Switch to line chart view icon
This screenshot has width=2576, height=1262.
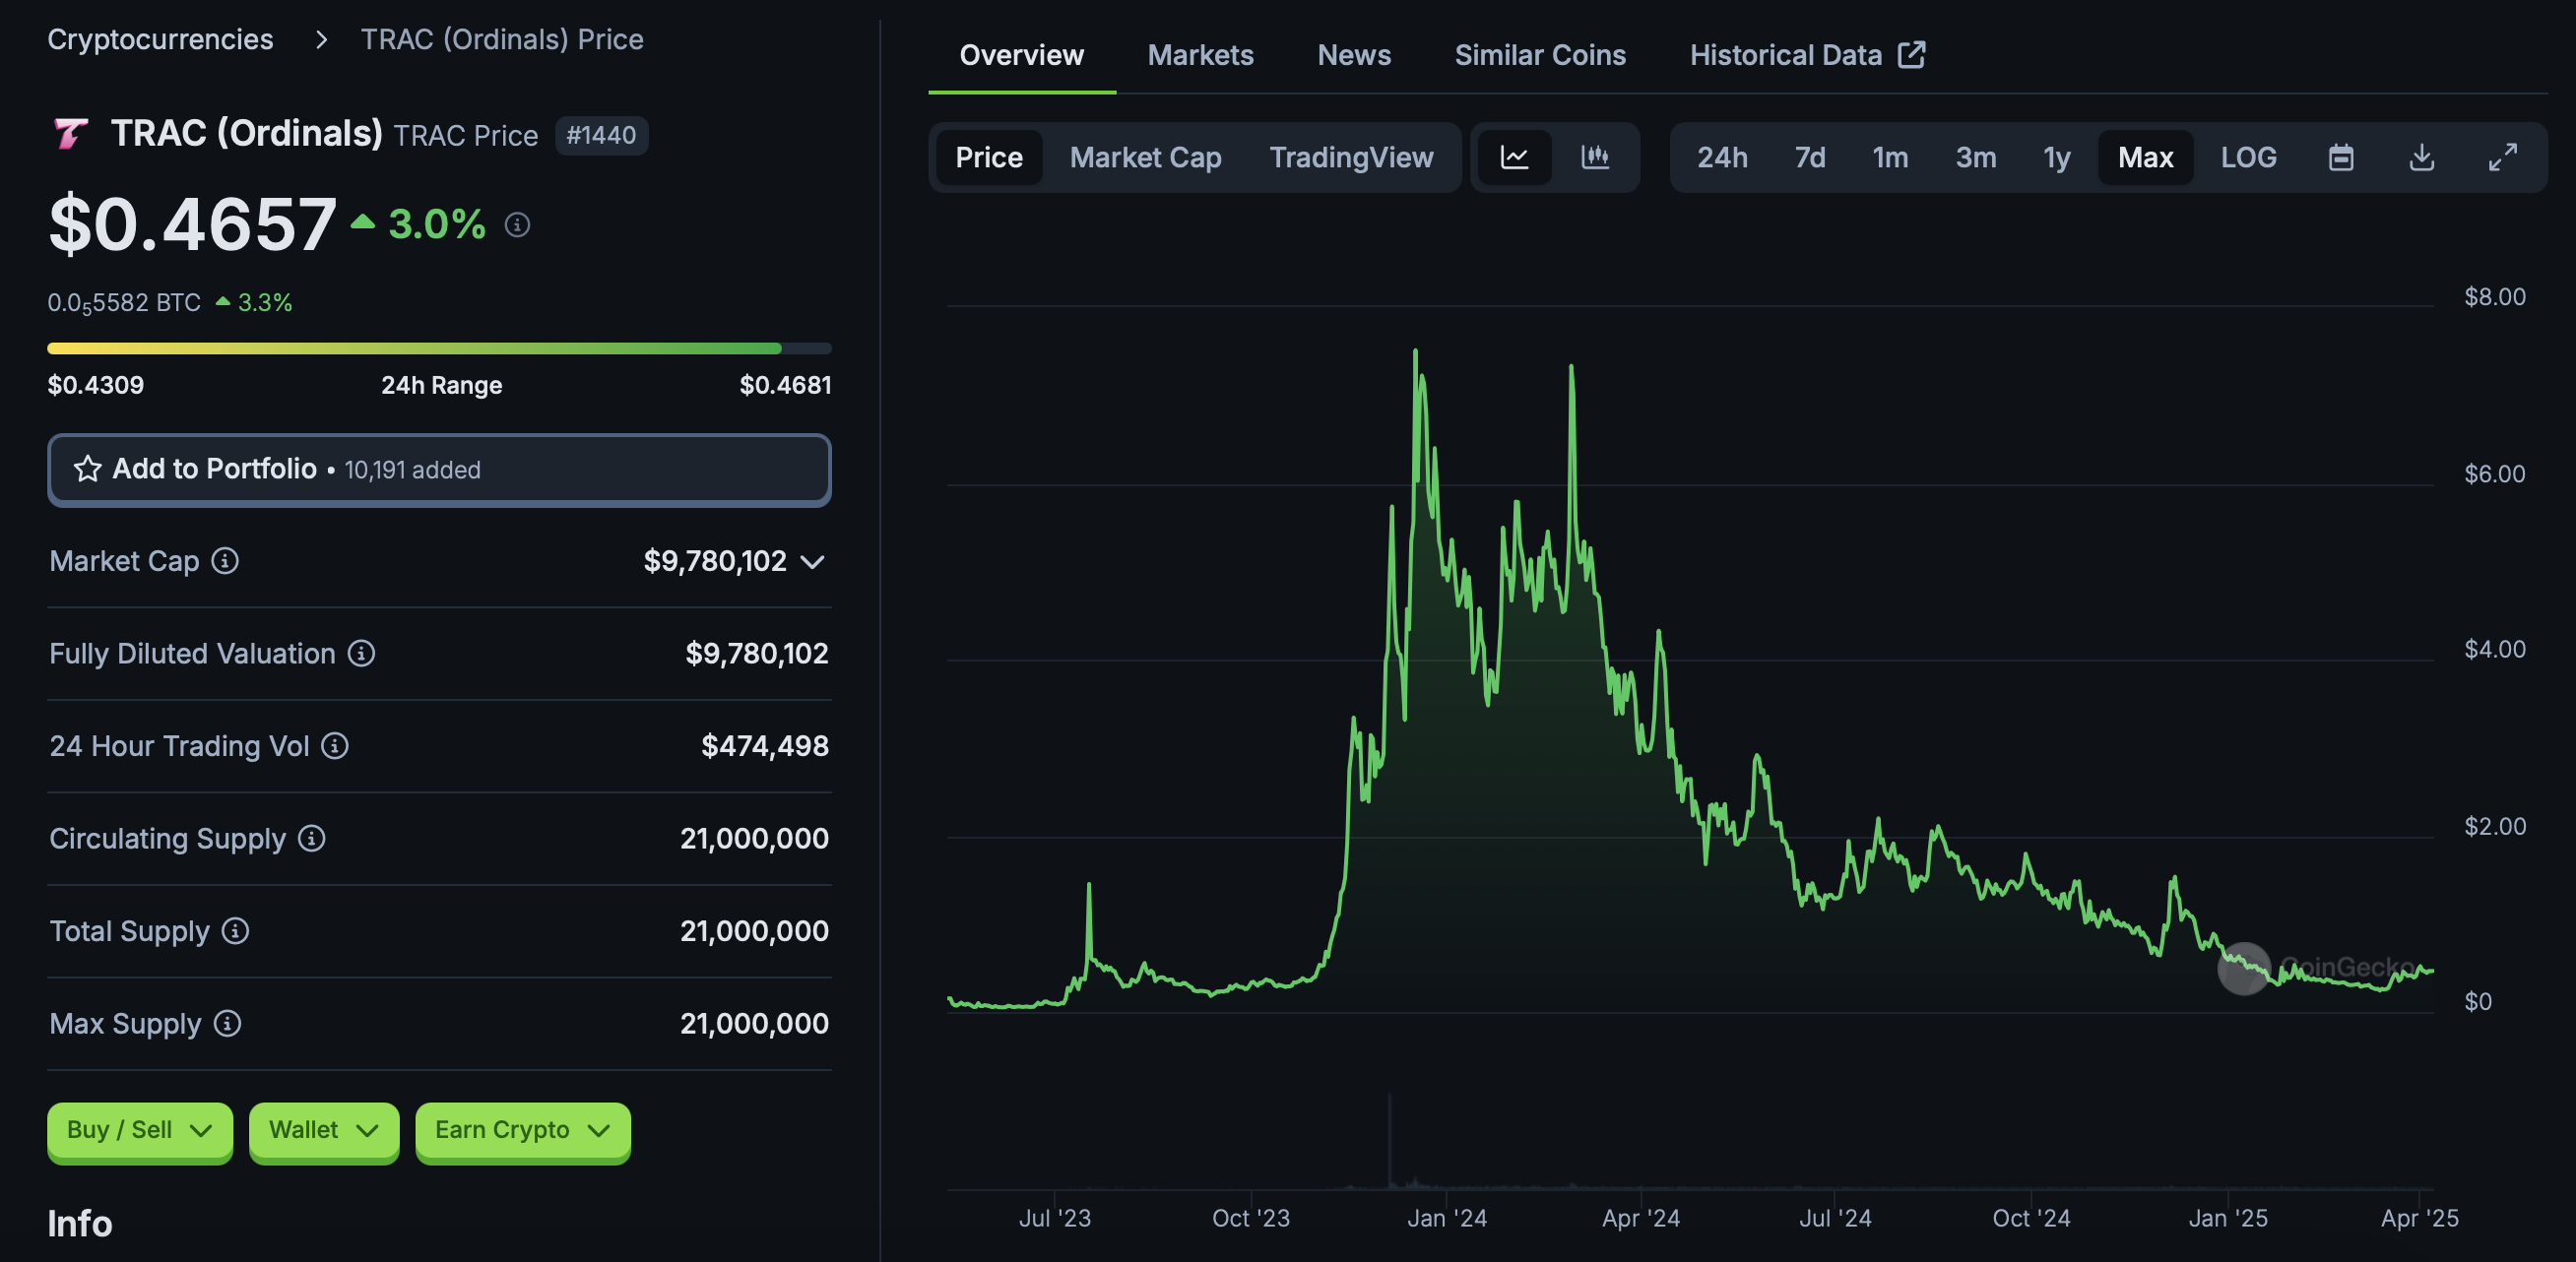[x=1514, y=157]
